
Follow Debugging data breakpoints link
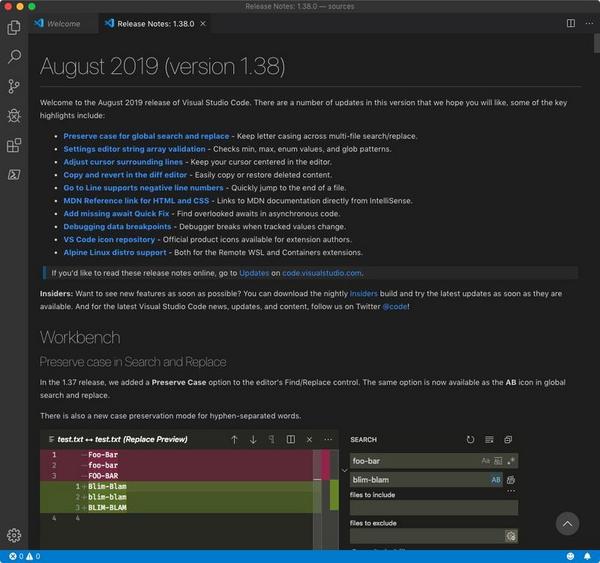coord(117,227)
